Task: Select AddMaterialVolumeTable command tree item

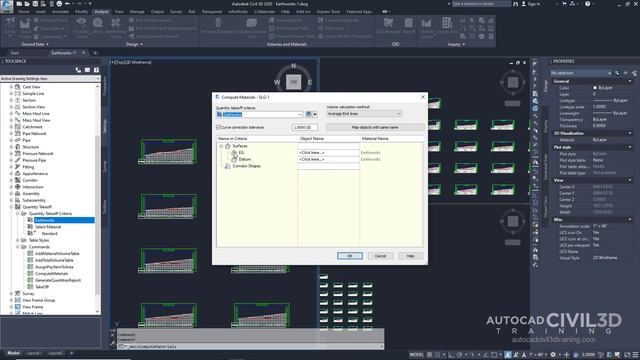Action: pos(57,253)
